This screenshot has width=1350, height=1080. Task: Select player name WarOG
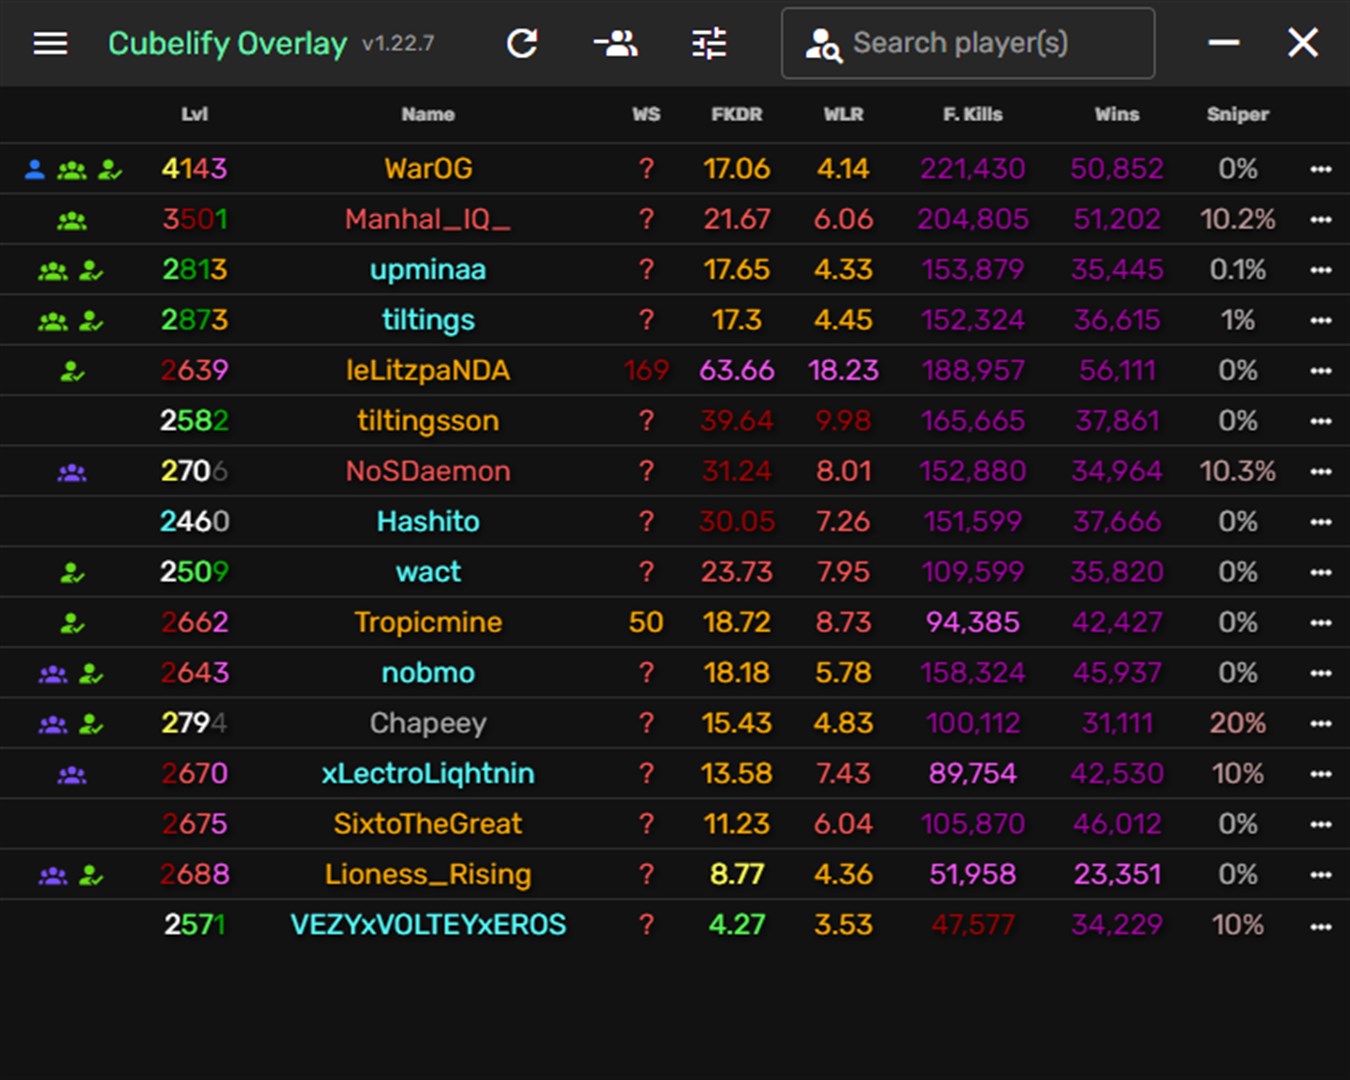tap(428, 169)
